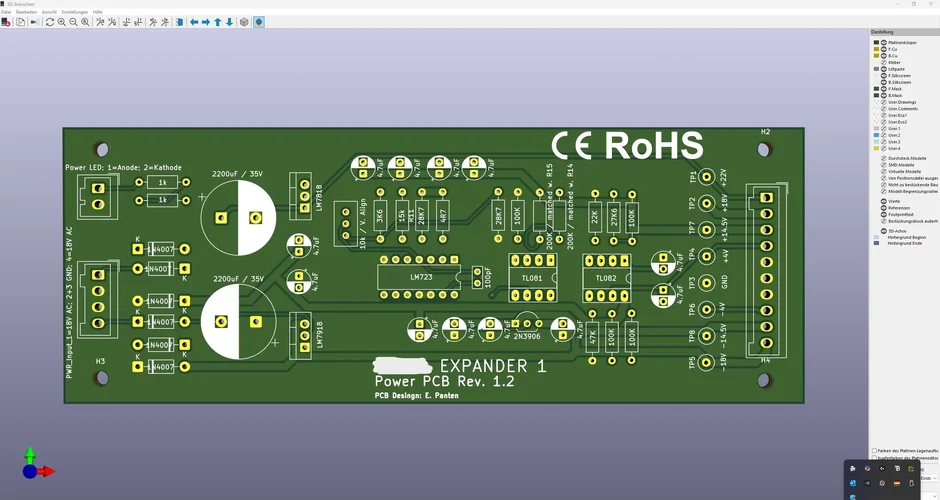
Task: Hide the Lötpaste layer
Action: (884, 69)
